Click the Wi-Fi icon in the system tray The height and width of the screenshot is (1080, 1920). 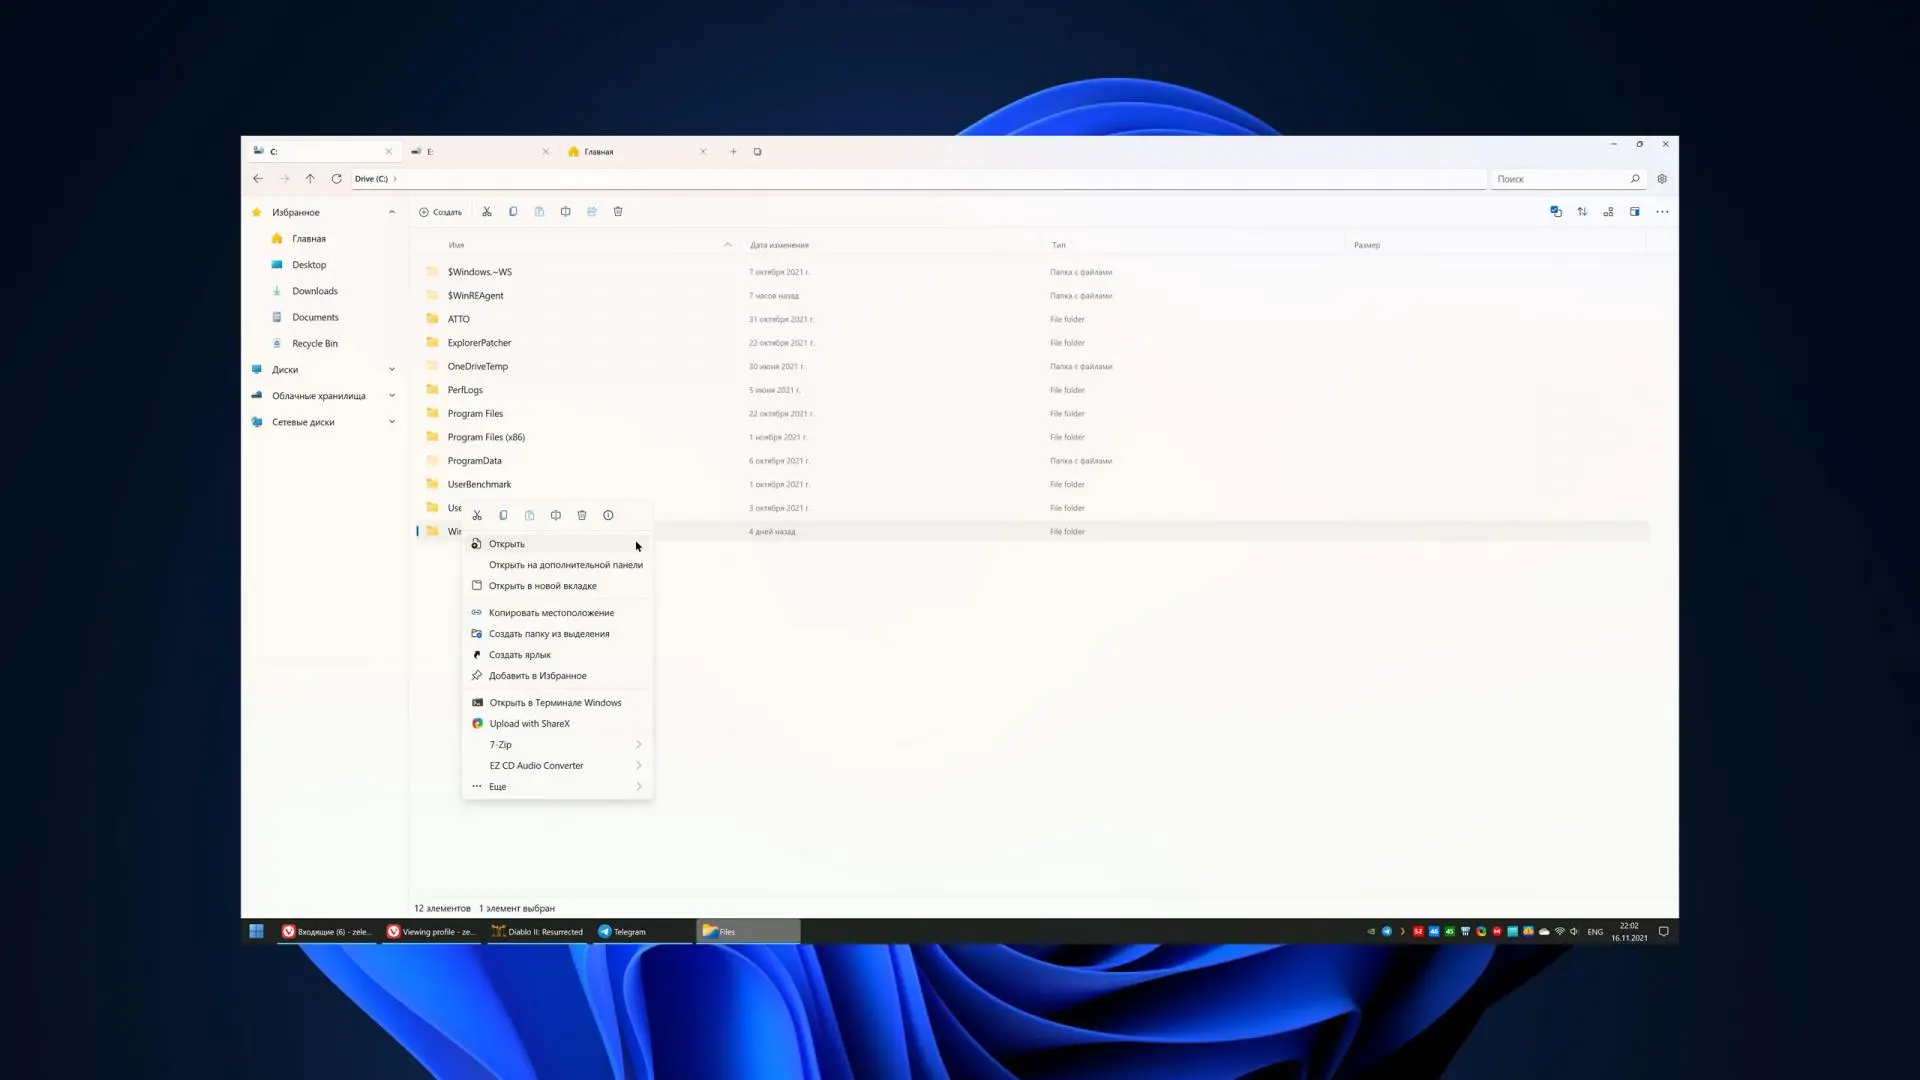click(1559, 931)
